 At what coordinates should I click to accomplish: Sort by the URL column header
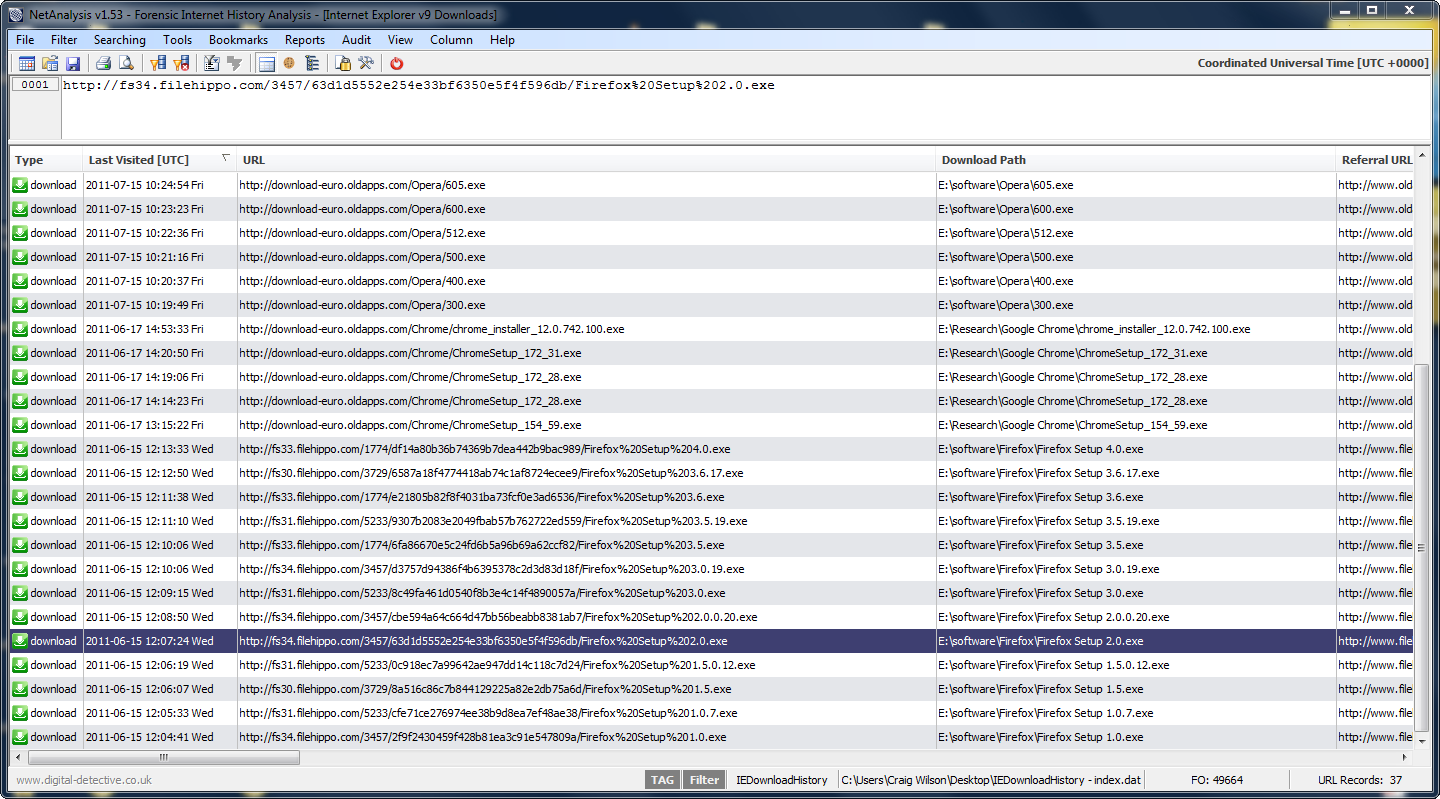coord(586,160)
